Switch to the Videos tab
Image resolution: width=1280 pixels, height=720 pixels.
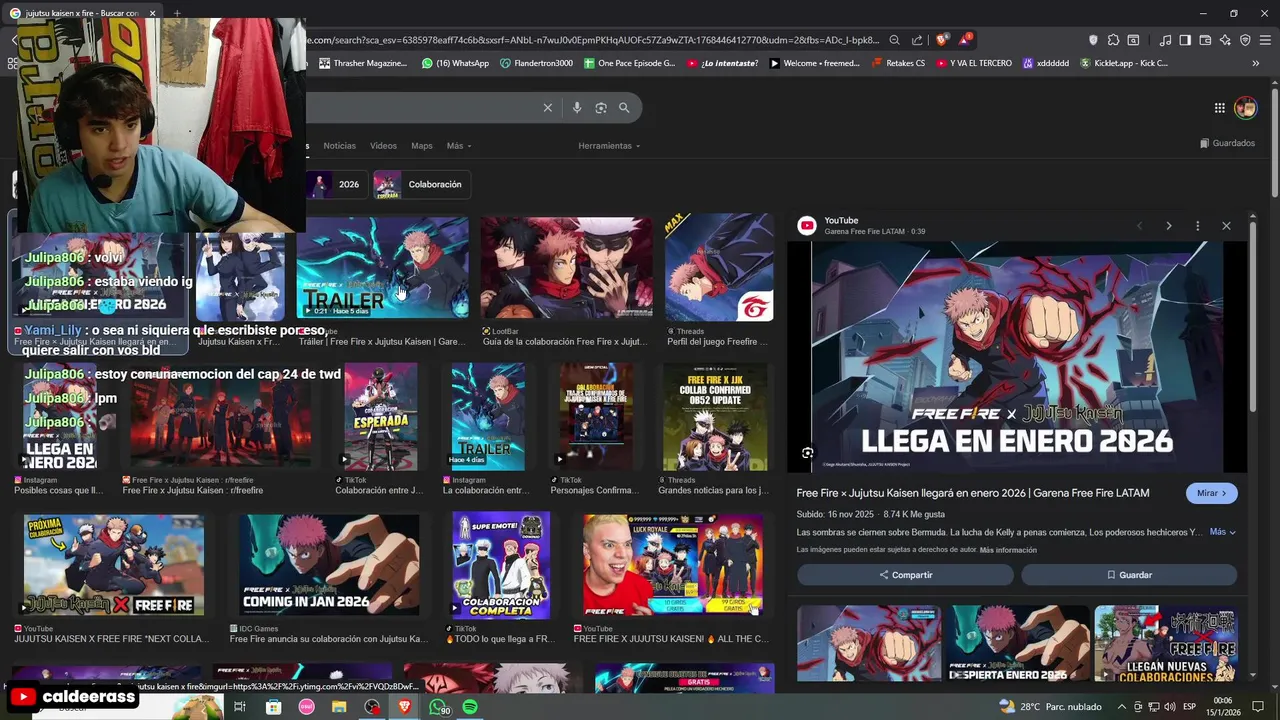[383, 146]
